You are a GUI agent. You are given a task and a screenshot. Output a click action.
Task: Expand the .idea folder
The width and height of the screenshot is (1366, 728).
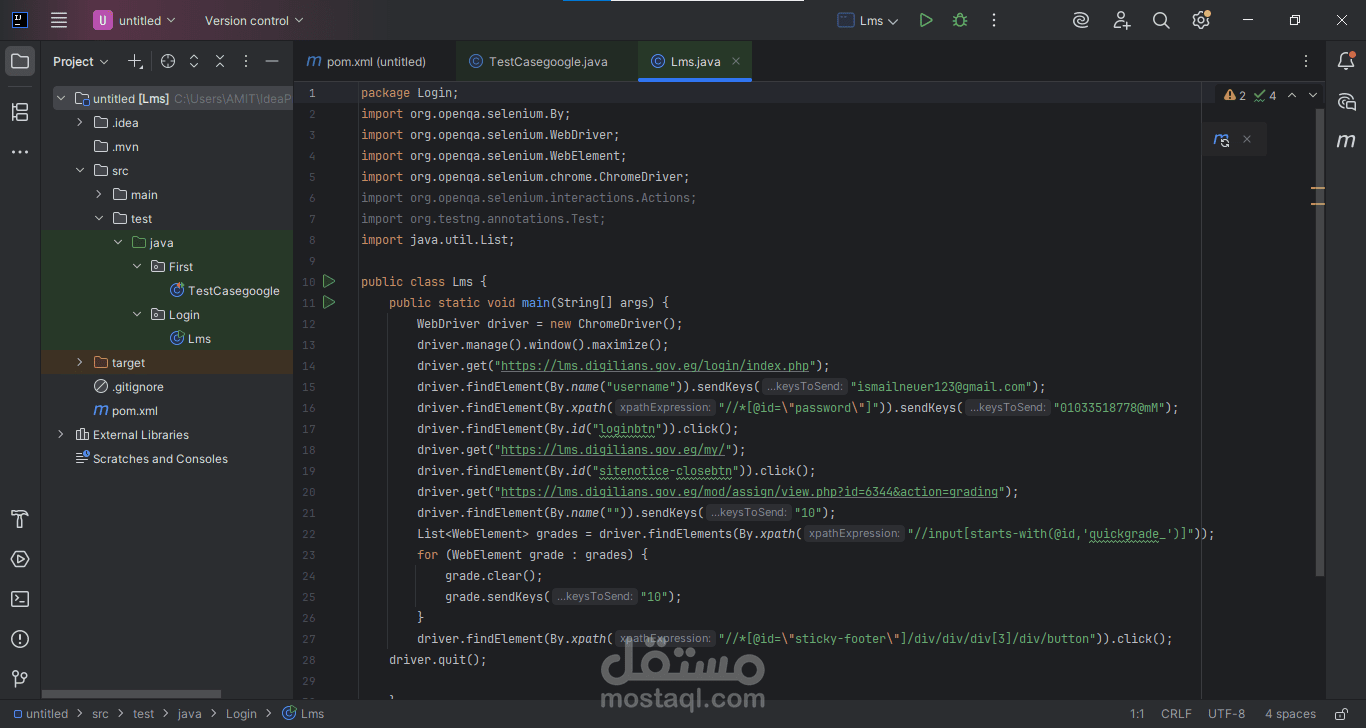80,123
